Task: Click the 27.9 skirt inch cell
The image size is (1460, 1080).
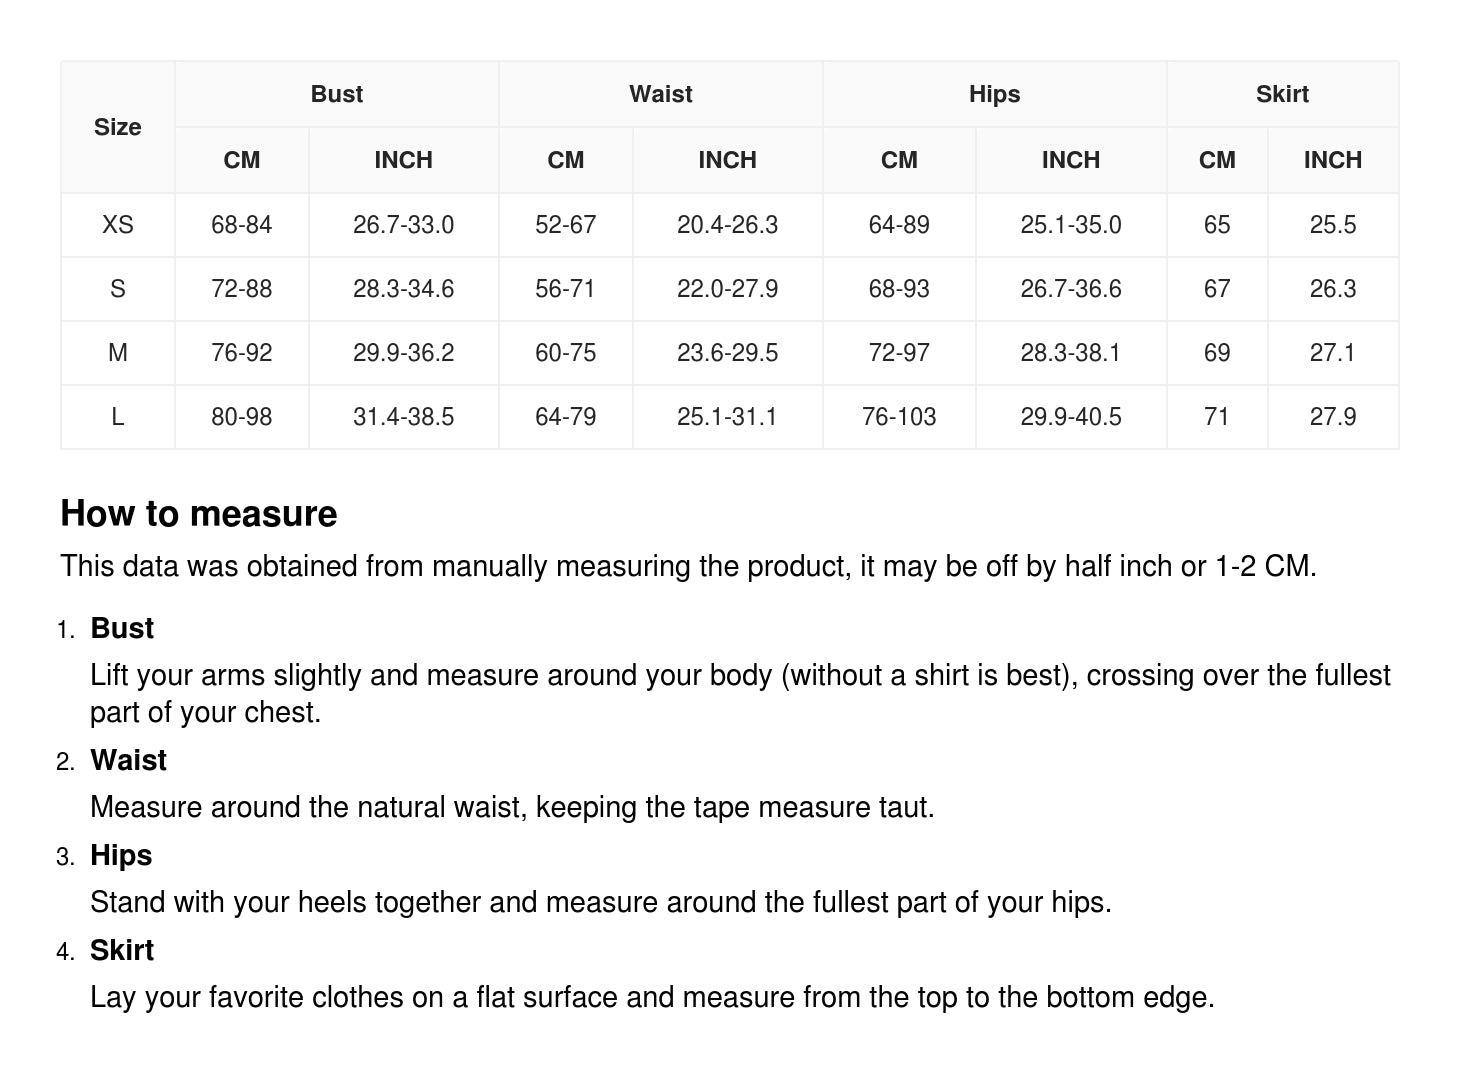Action: click(1332, 417)
